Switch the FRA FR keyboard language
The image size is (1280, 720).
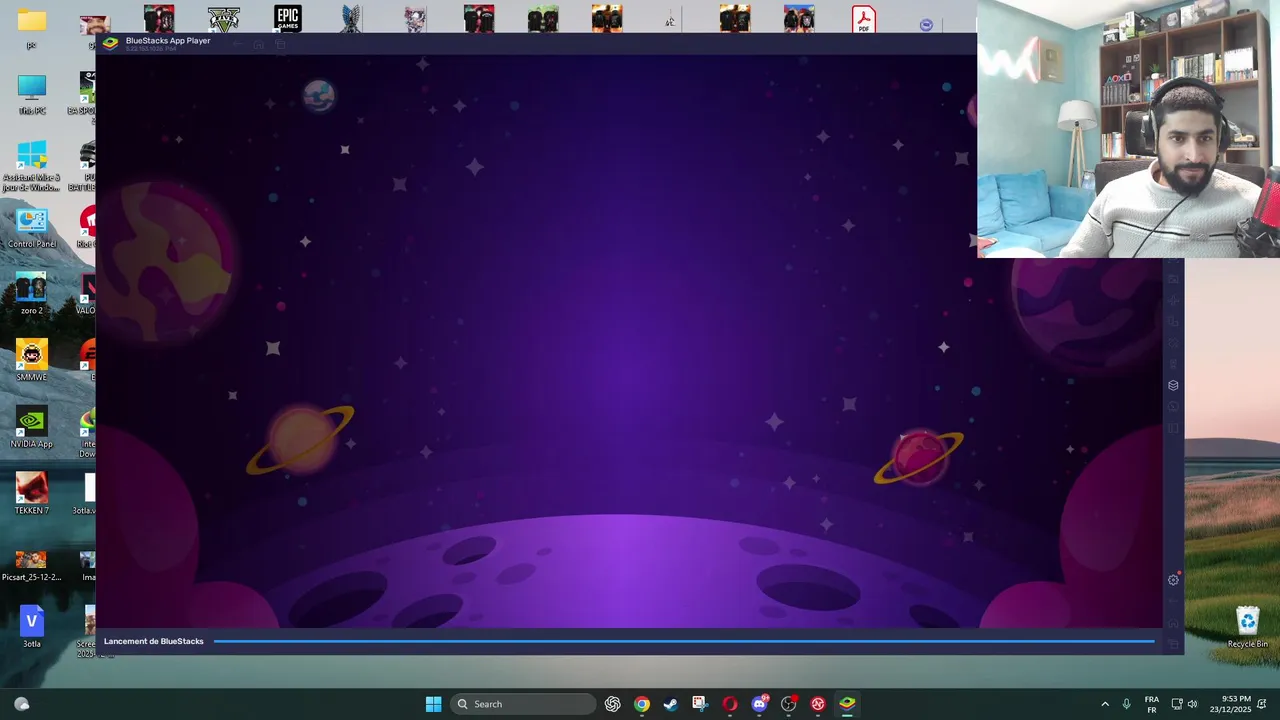1151,704
